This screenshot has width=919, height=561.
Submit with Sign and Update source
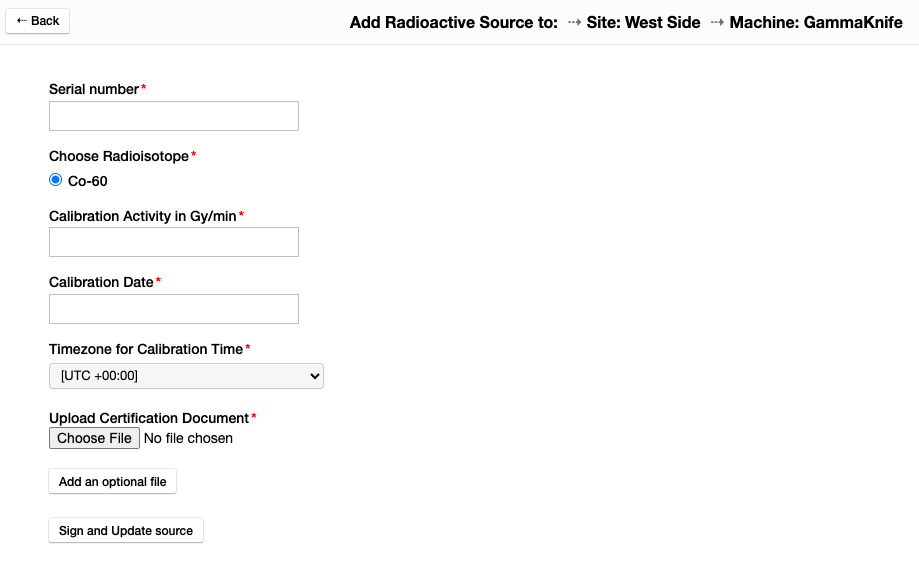click(x=126, y=530)
